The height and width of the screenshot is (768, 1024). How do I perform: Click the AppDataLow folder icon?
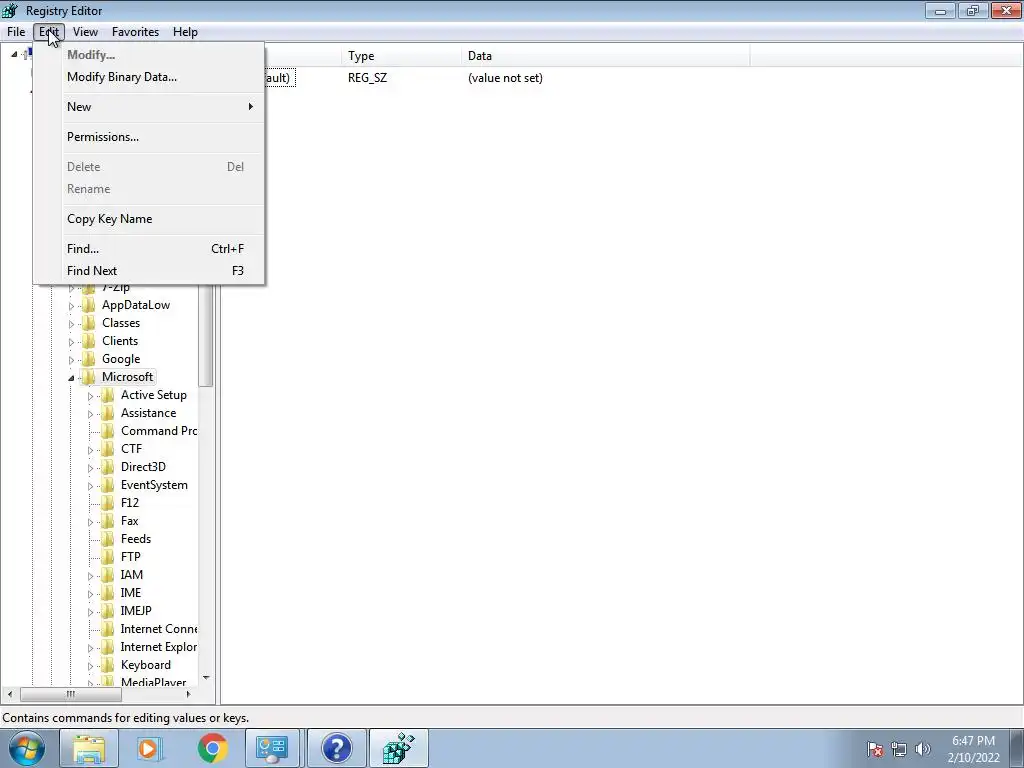pos(88,305)
